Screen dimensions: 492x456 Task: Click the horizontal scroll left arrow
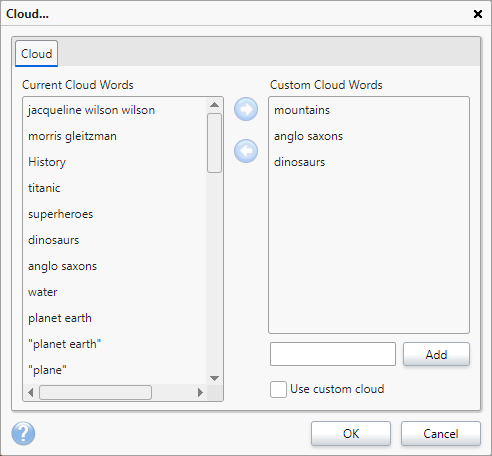click(x=31, y=392)
